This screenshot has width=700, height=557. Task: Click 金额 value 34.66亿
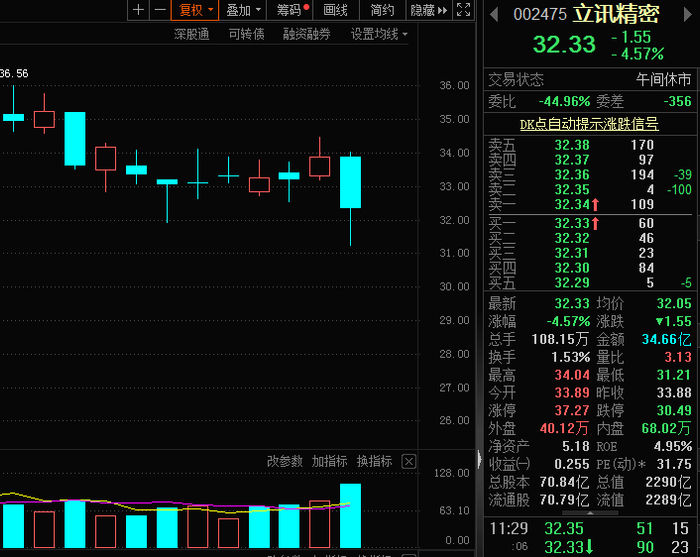tap(667, 340)
